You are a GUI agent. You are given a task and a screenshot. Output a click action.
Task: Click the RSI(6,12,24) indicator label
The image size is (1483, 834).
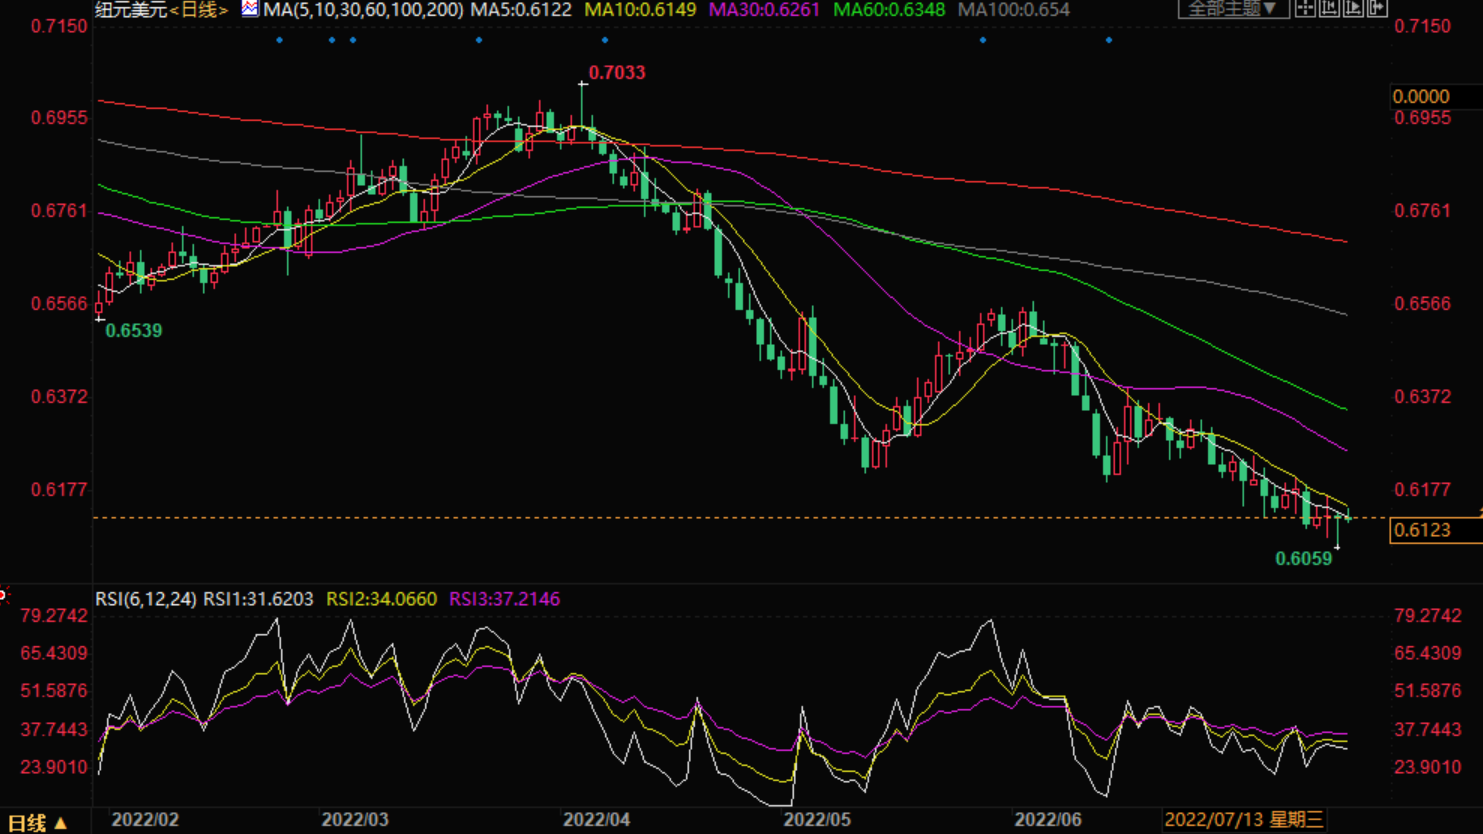point(146,599)
